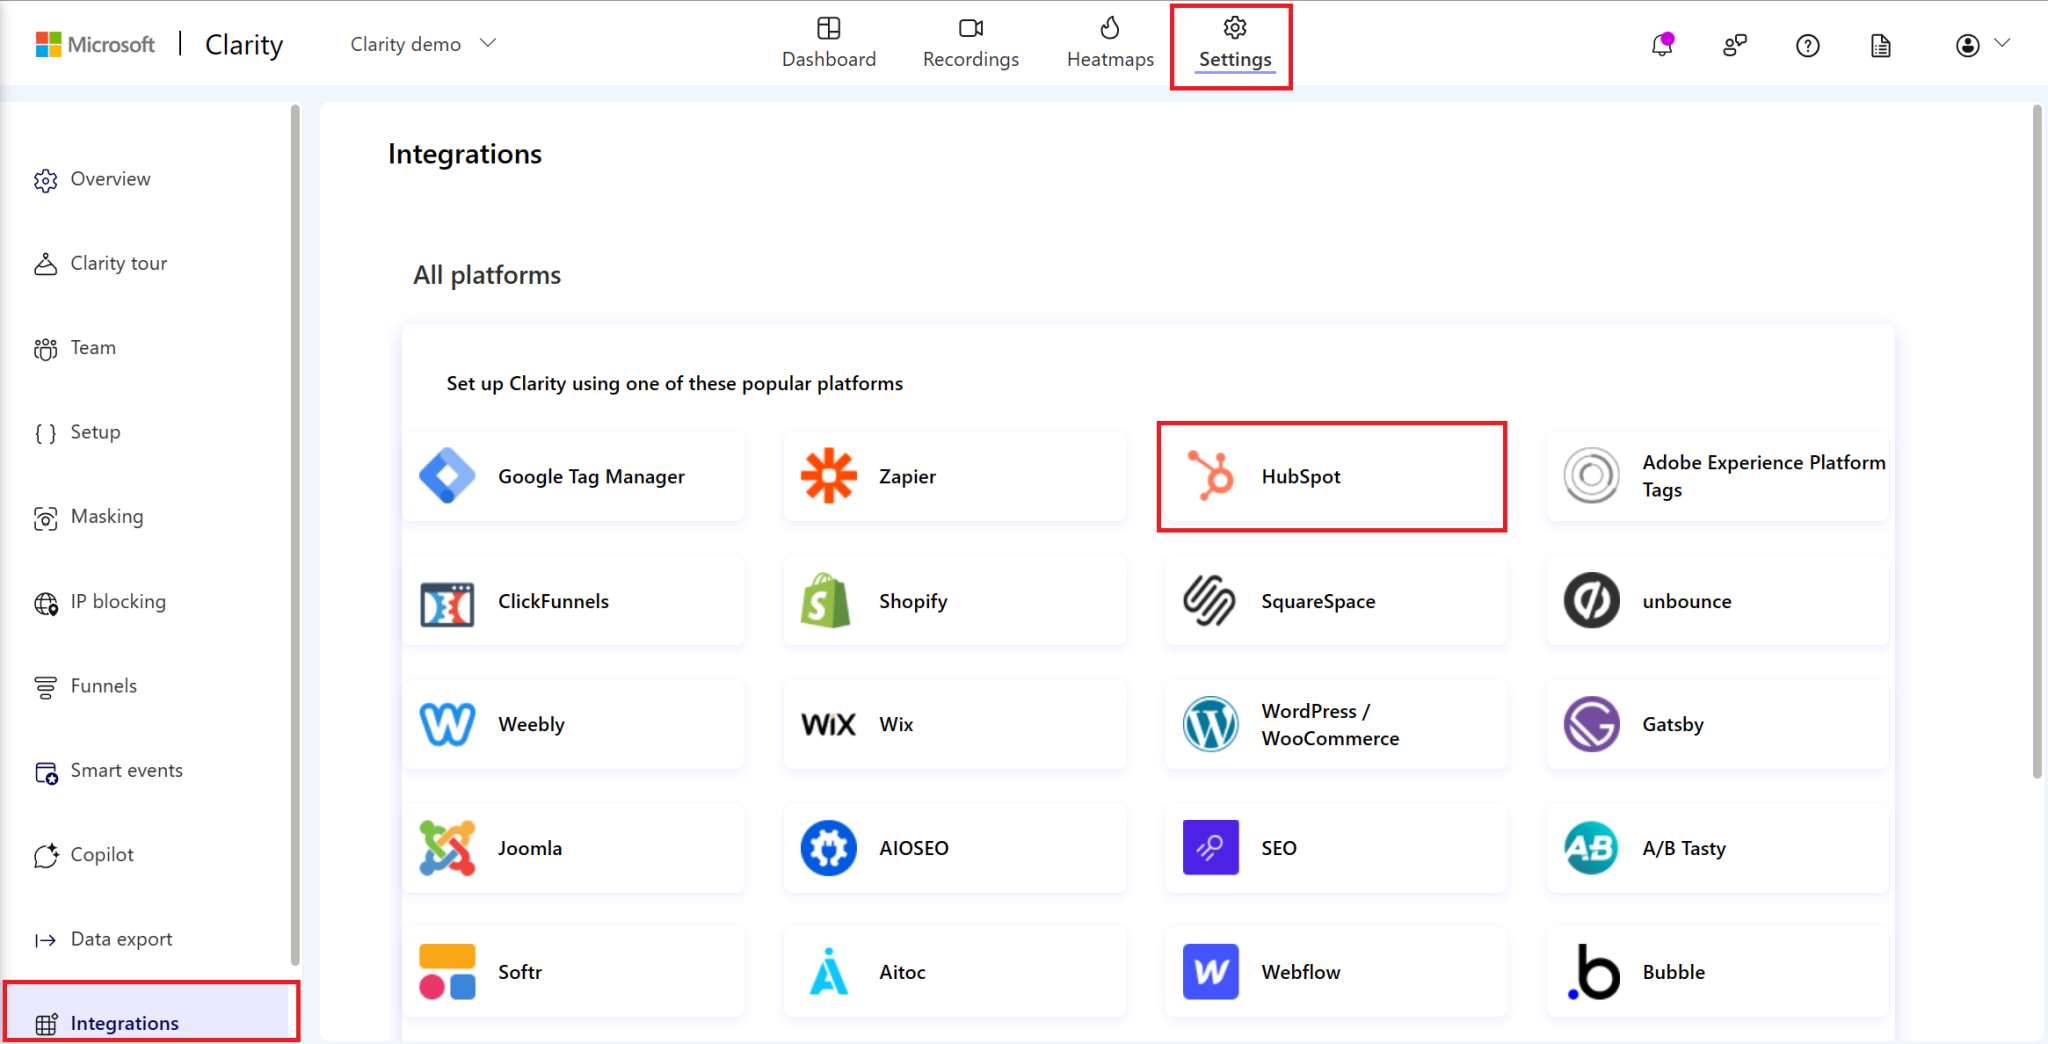Click the Copilot sidebar icon

point(46,855)
